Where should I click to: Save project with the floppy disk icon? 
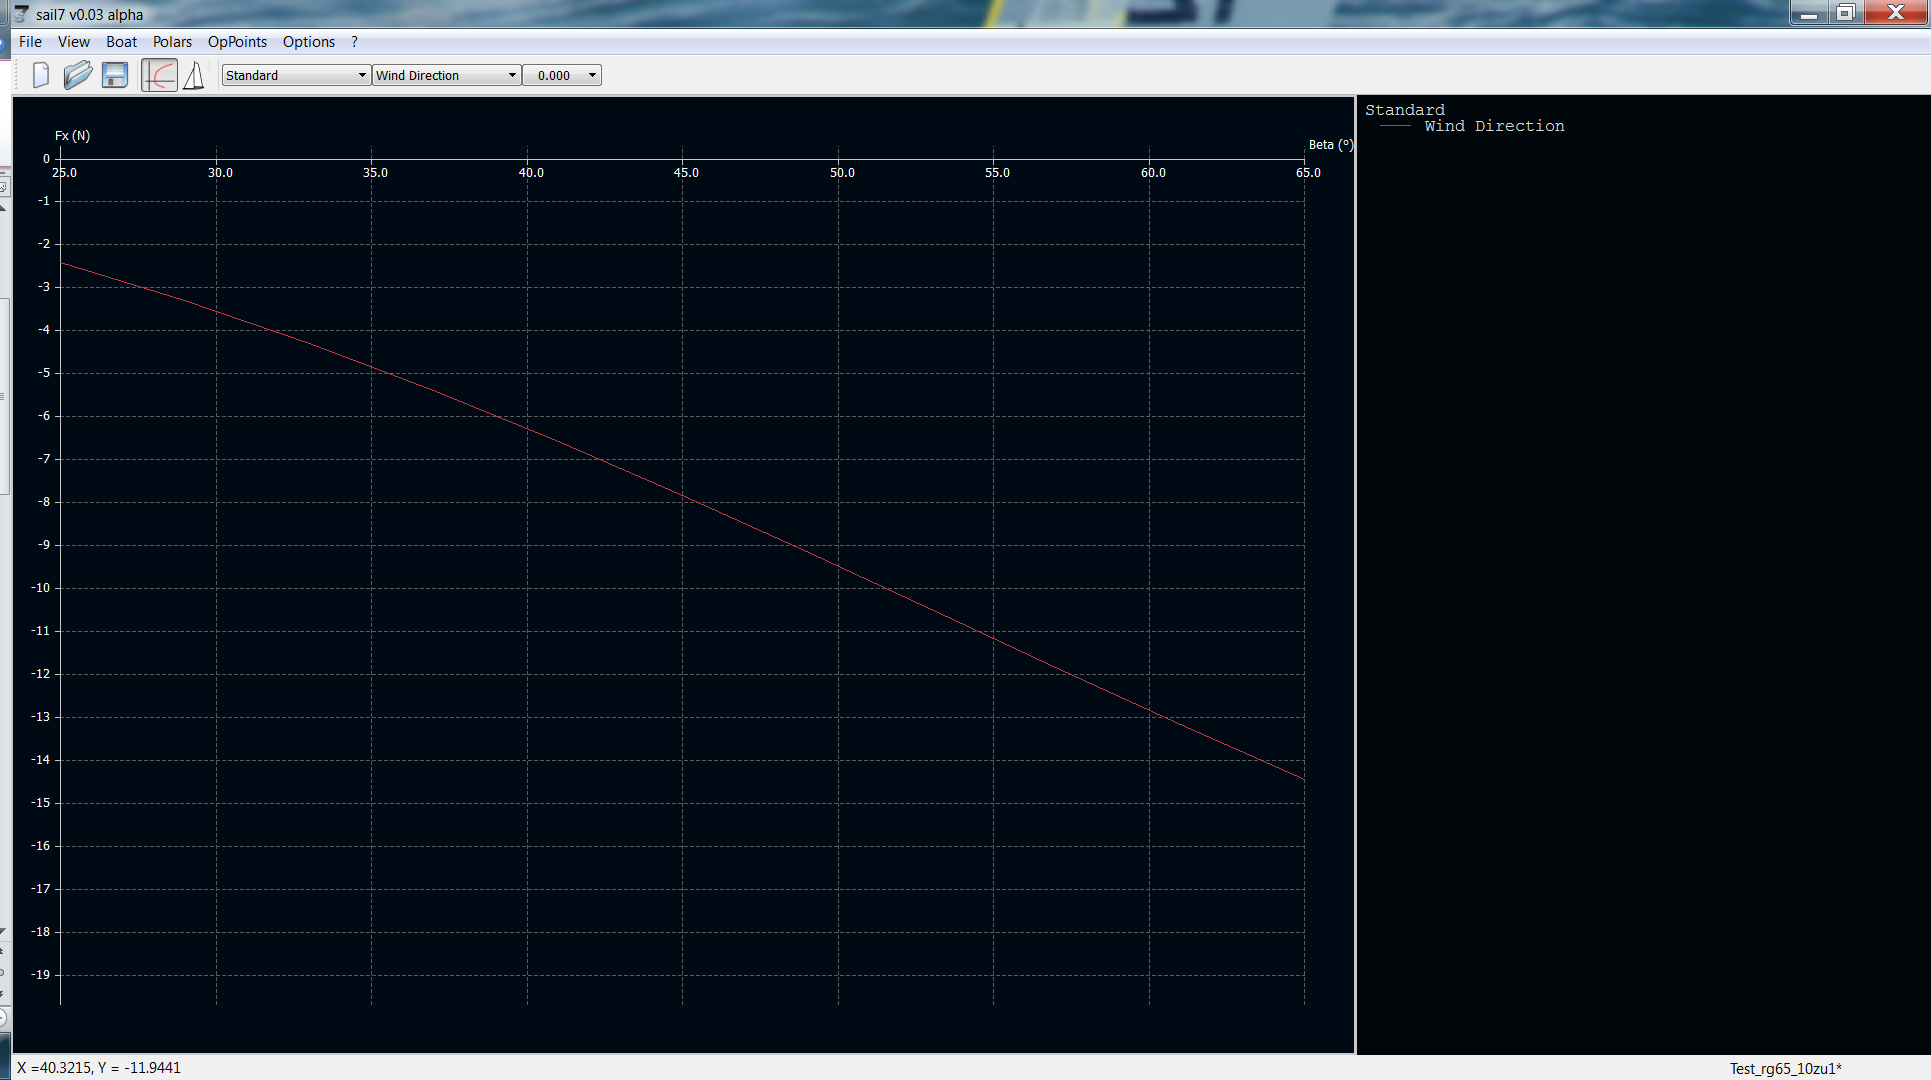[x=115, y=75]
